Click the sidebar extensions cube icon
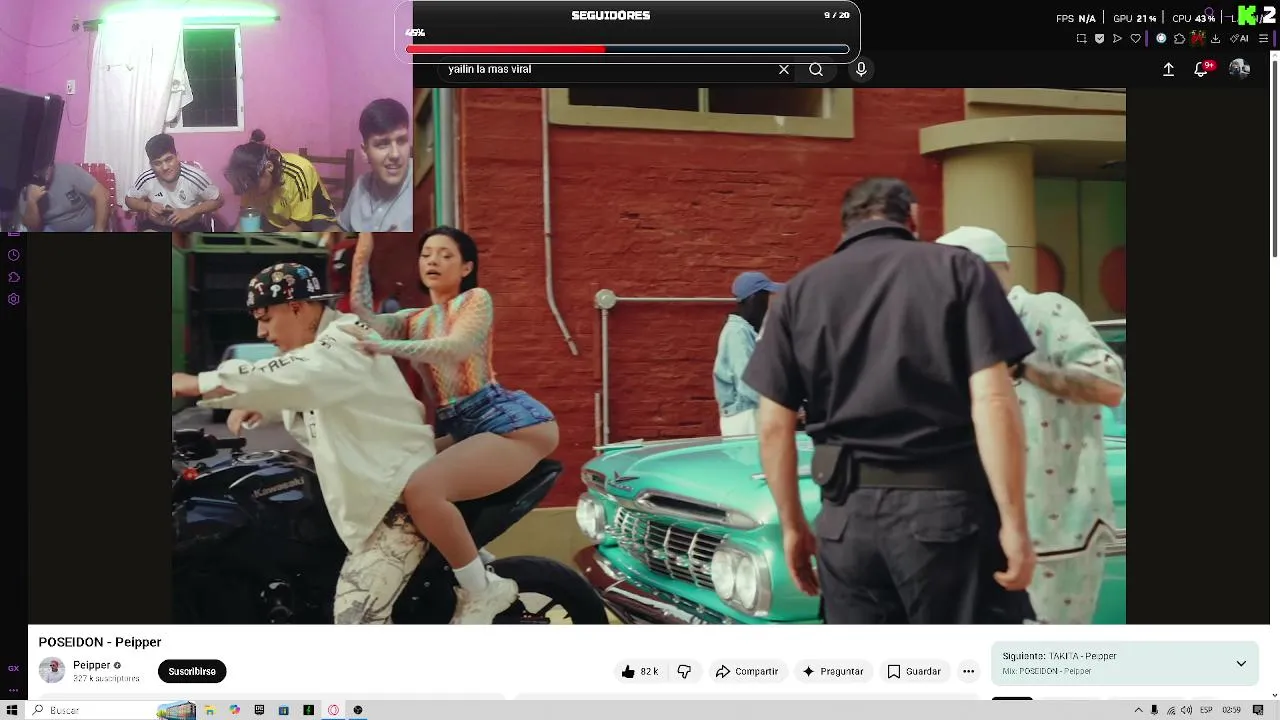1280x720 pixels. pos(13,277)
